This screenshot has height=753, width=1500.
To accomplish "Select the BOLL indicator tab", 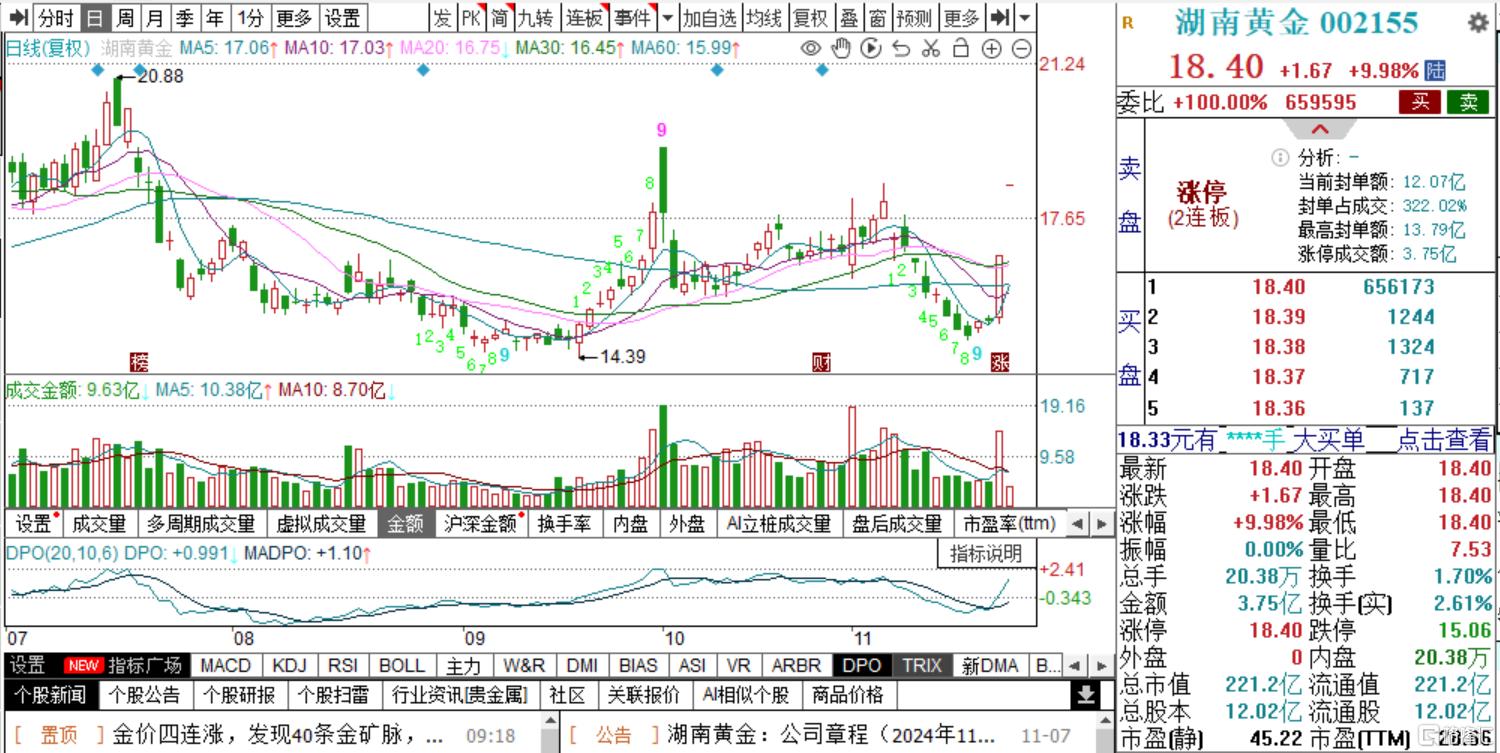I will tap(402, 665).
